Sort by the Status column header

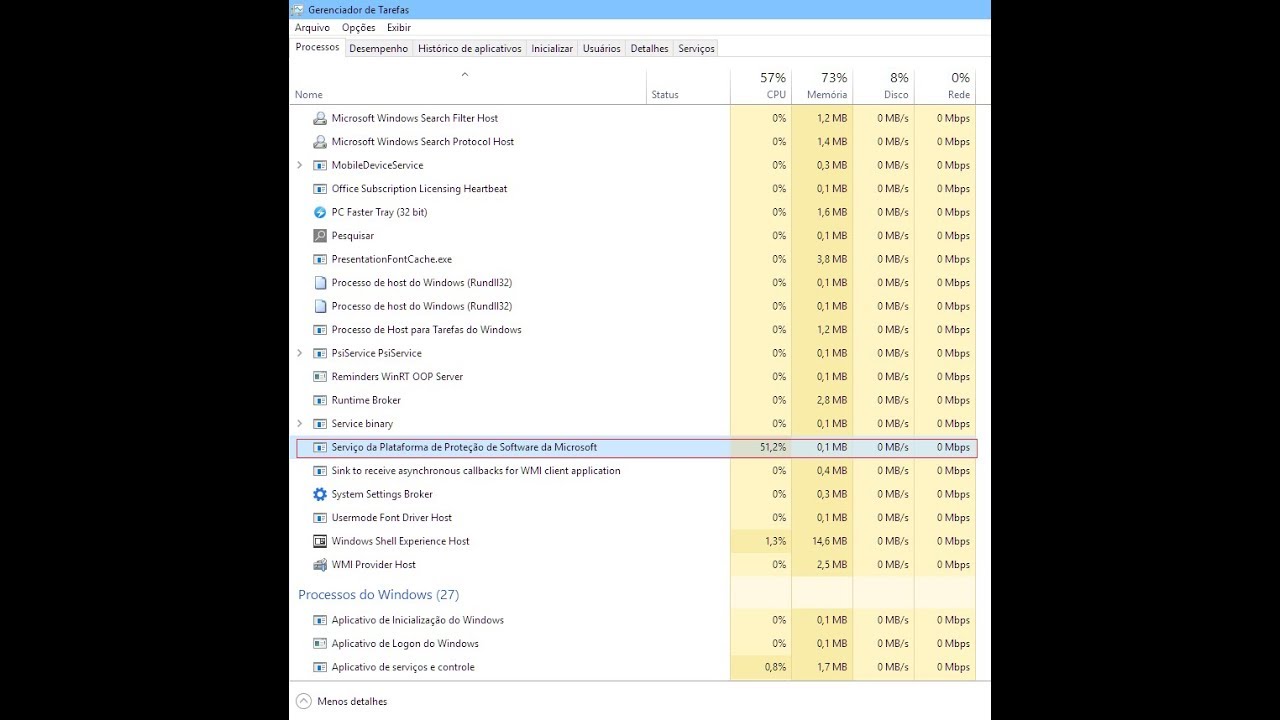(688, 86)
